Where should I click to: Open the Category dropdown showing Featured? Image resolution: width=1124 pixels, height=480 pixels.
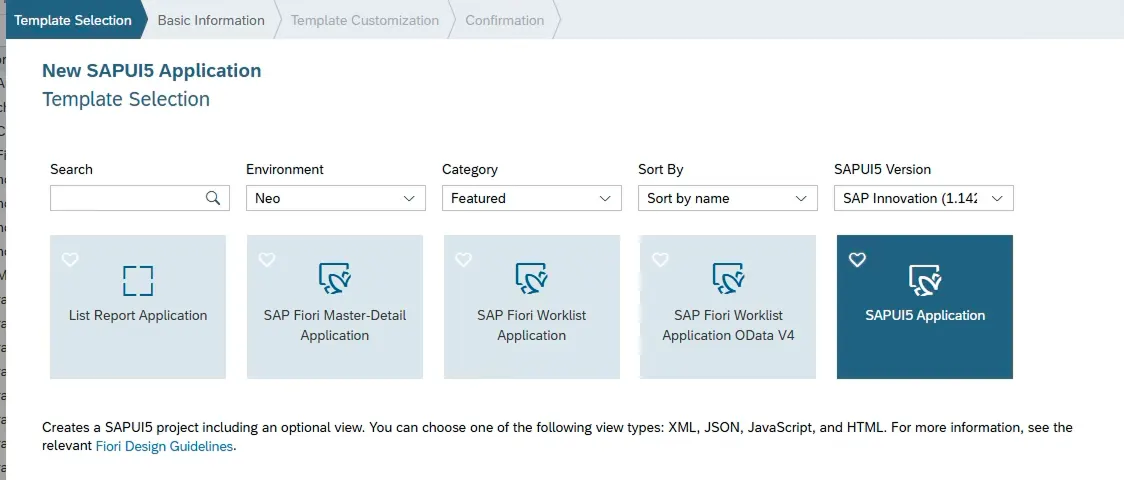tap(532, 198)
